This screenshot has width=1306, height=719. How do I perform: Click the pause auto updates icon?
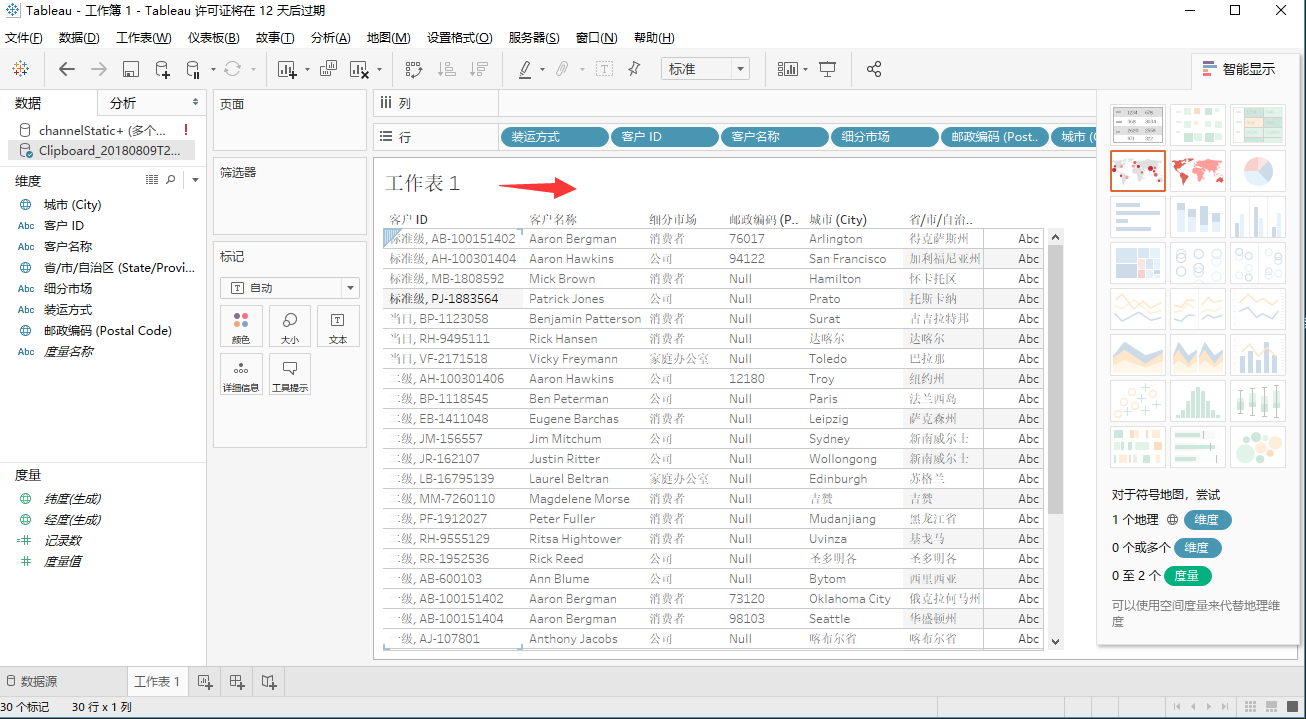click(x=193, y=69)
